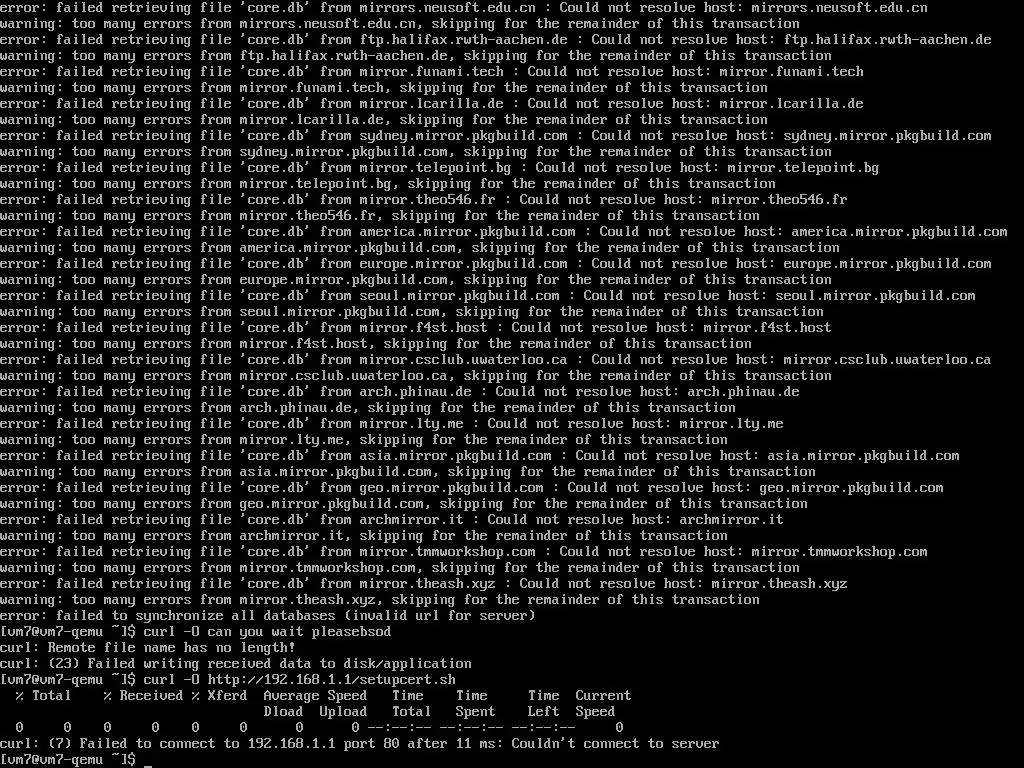Click the warning line for archmirror.it
The height and width of the screenshot is (768, 1024).
(364, 536)
